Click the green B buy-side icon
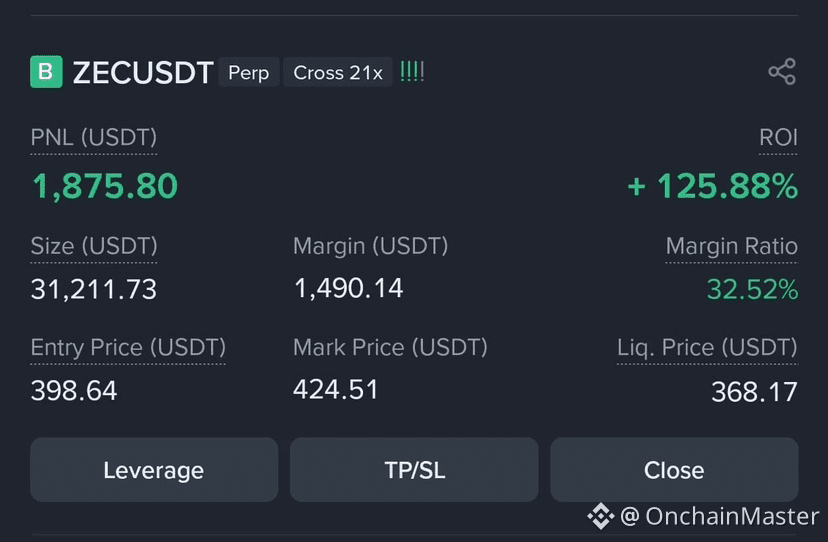The image size is (828, 542). click(46, 72)
